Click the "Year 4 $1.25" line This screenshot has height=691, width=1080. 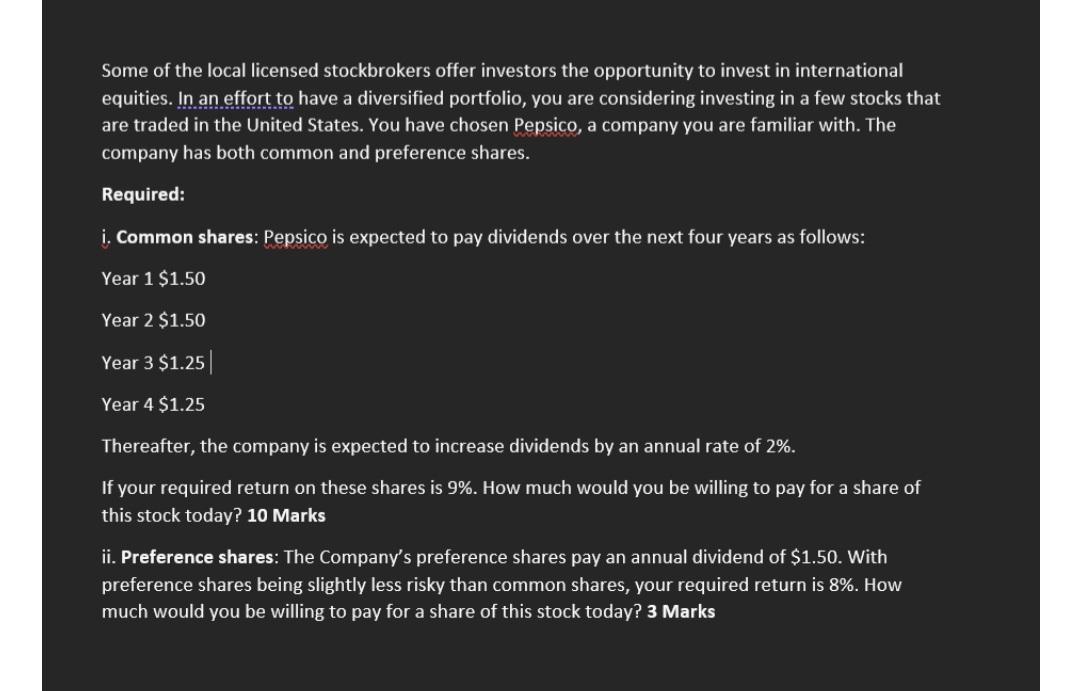[153, 404]
